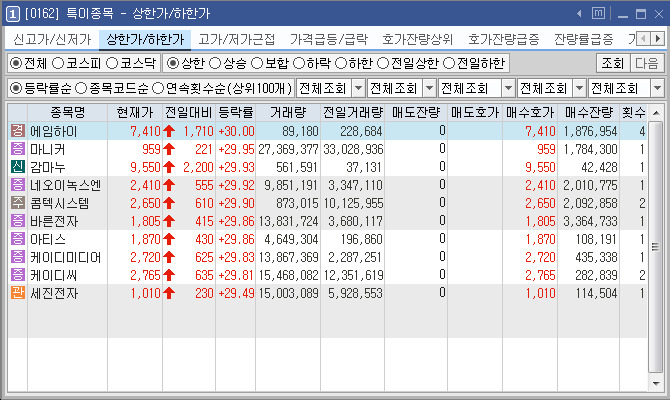Open the first 전체조회 dropdown

330,88
